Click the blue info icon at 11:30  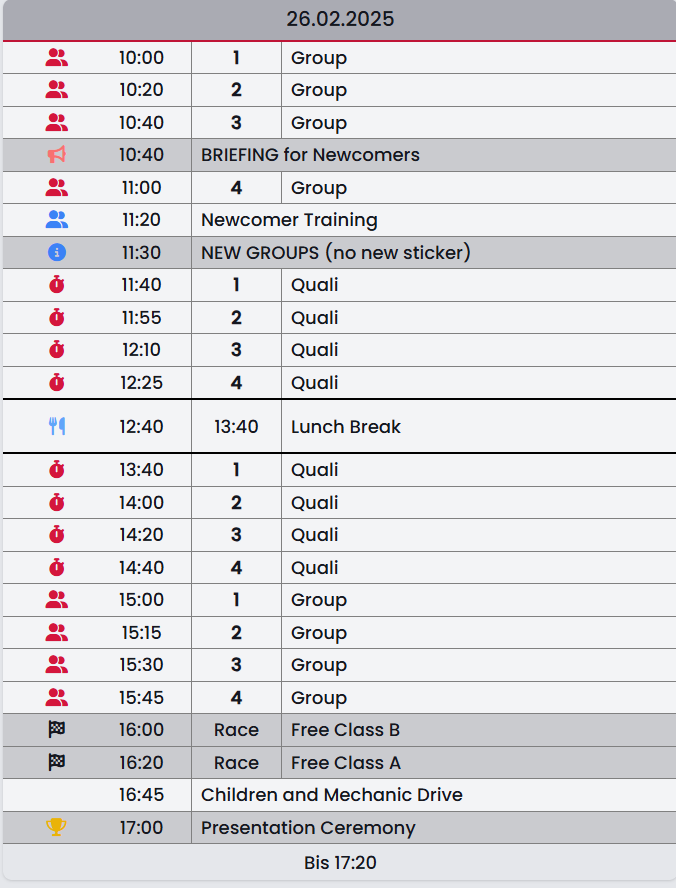click(57, 253)
